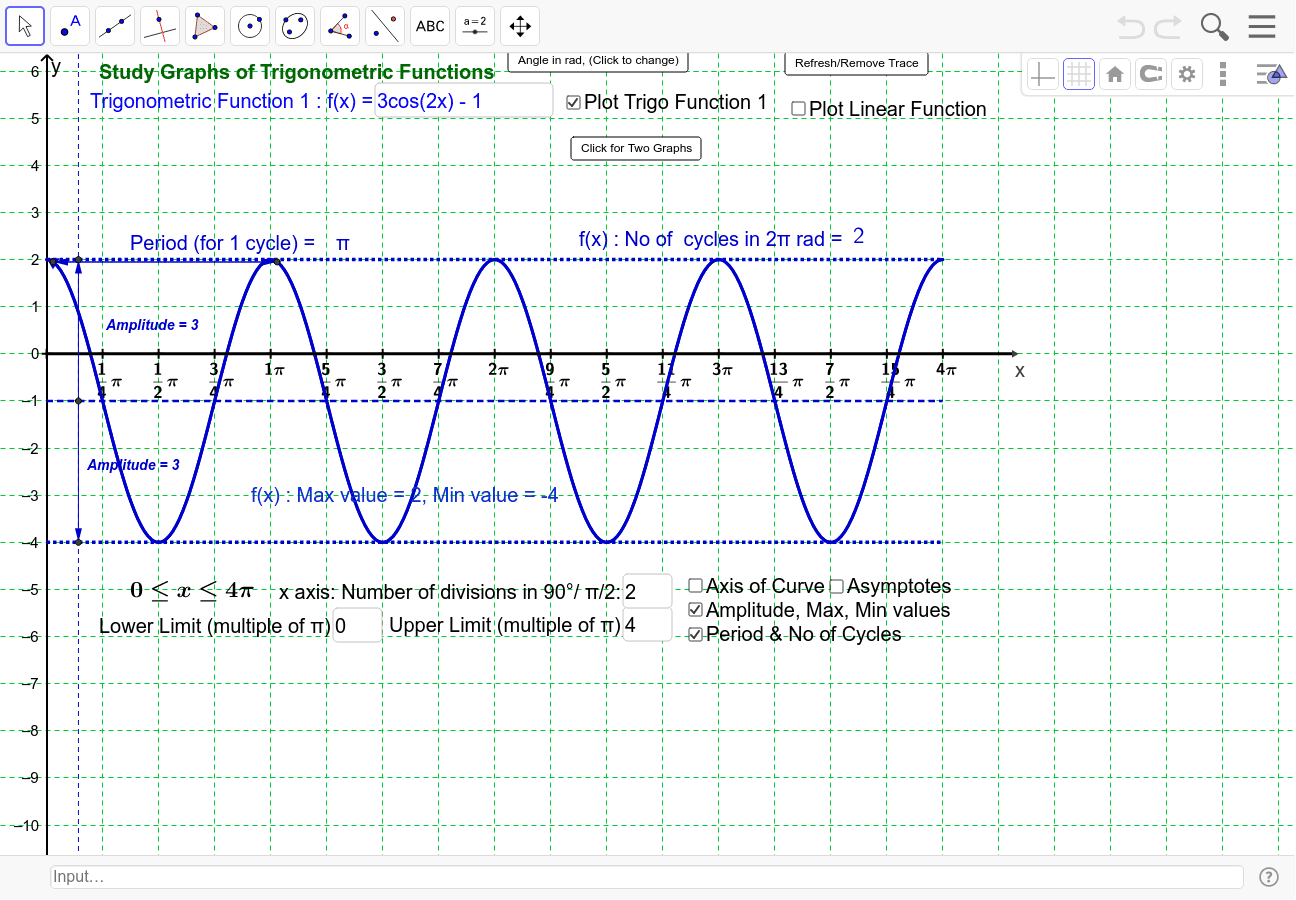Image resolution: width=1296 pixels, height=900 pixels.
Task: Click the Click for Two Graphs button
Action: [x=636, y=148]
